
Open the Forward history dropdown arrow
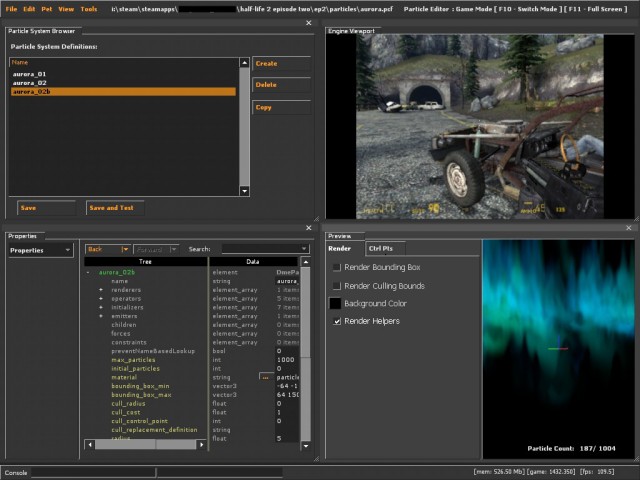(174, 249)
